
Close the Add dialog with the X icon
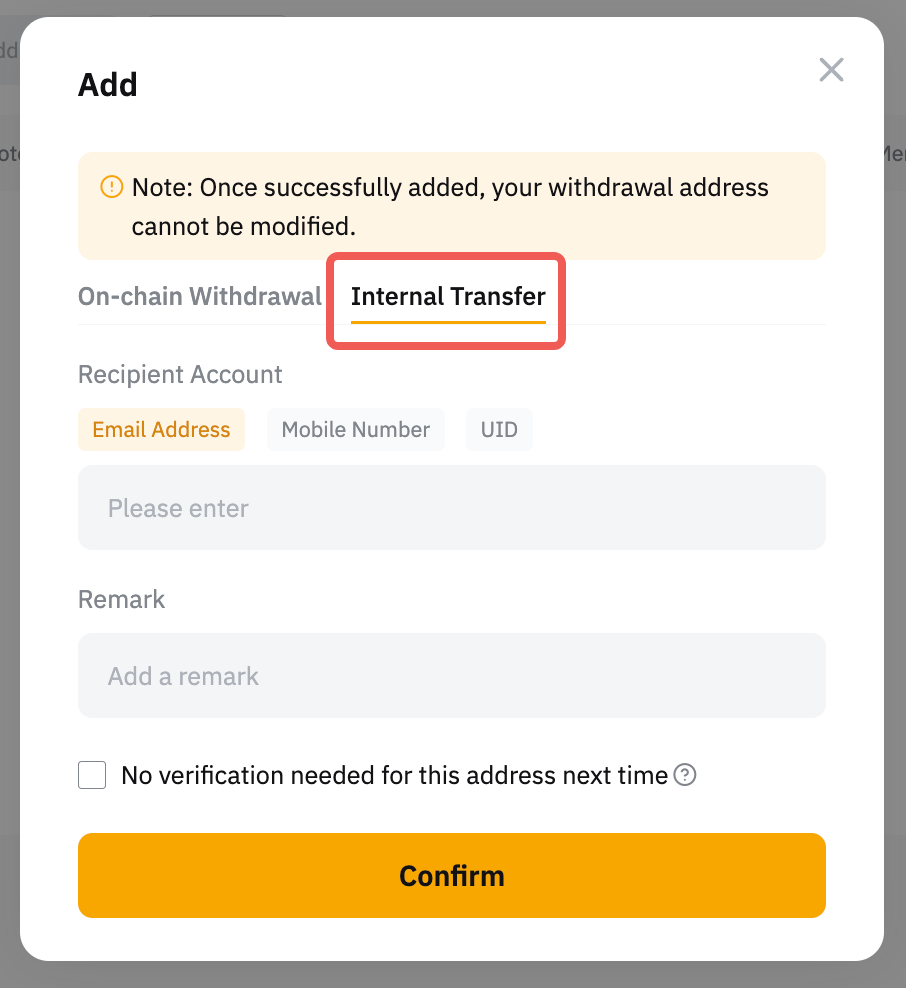(831, 70)
